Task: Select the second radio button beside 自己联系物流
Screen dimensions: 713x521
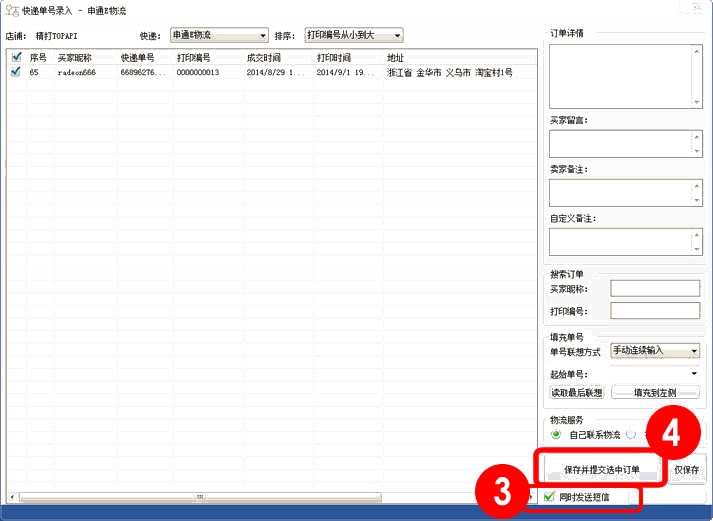Action: pos(631,434)
